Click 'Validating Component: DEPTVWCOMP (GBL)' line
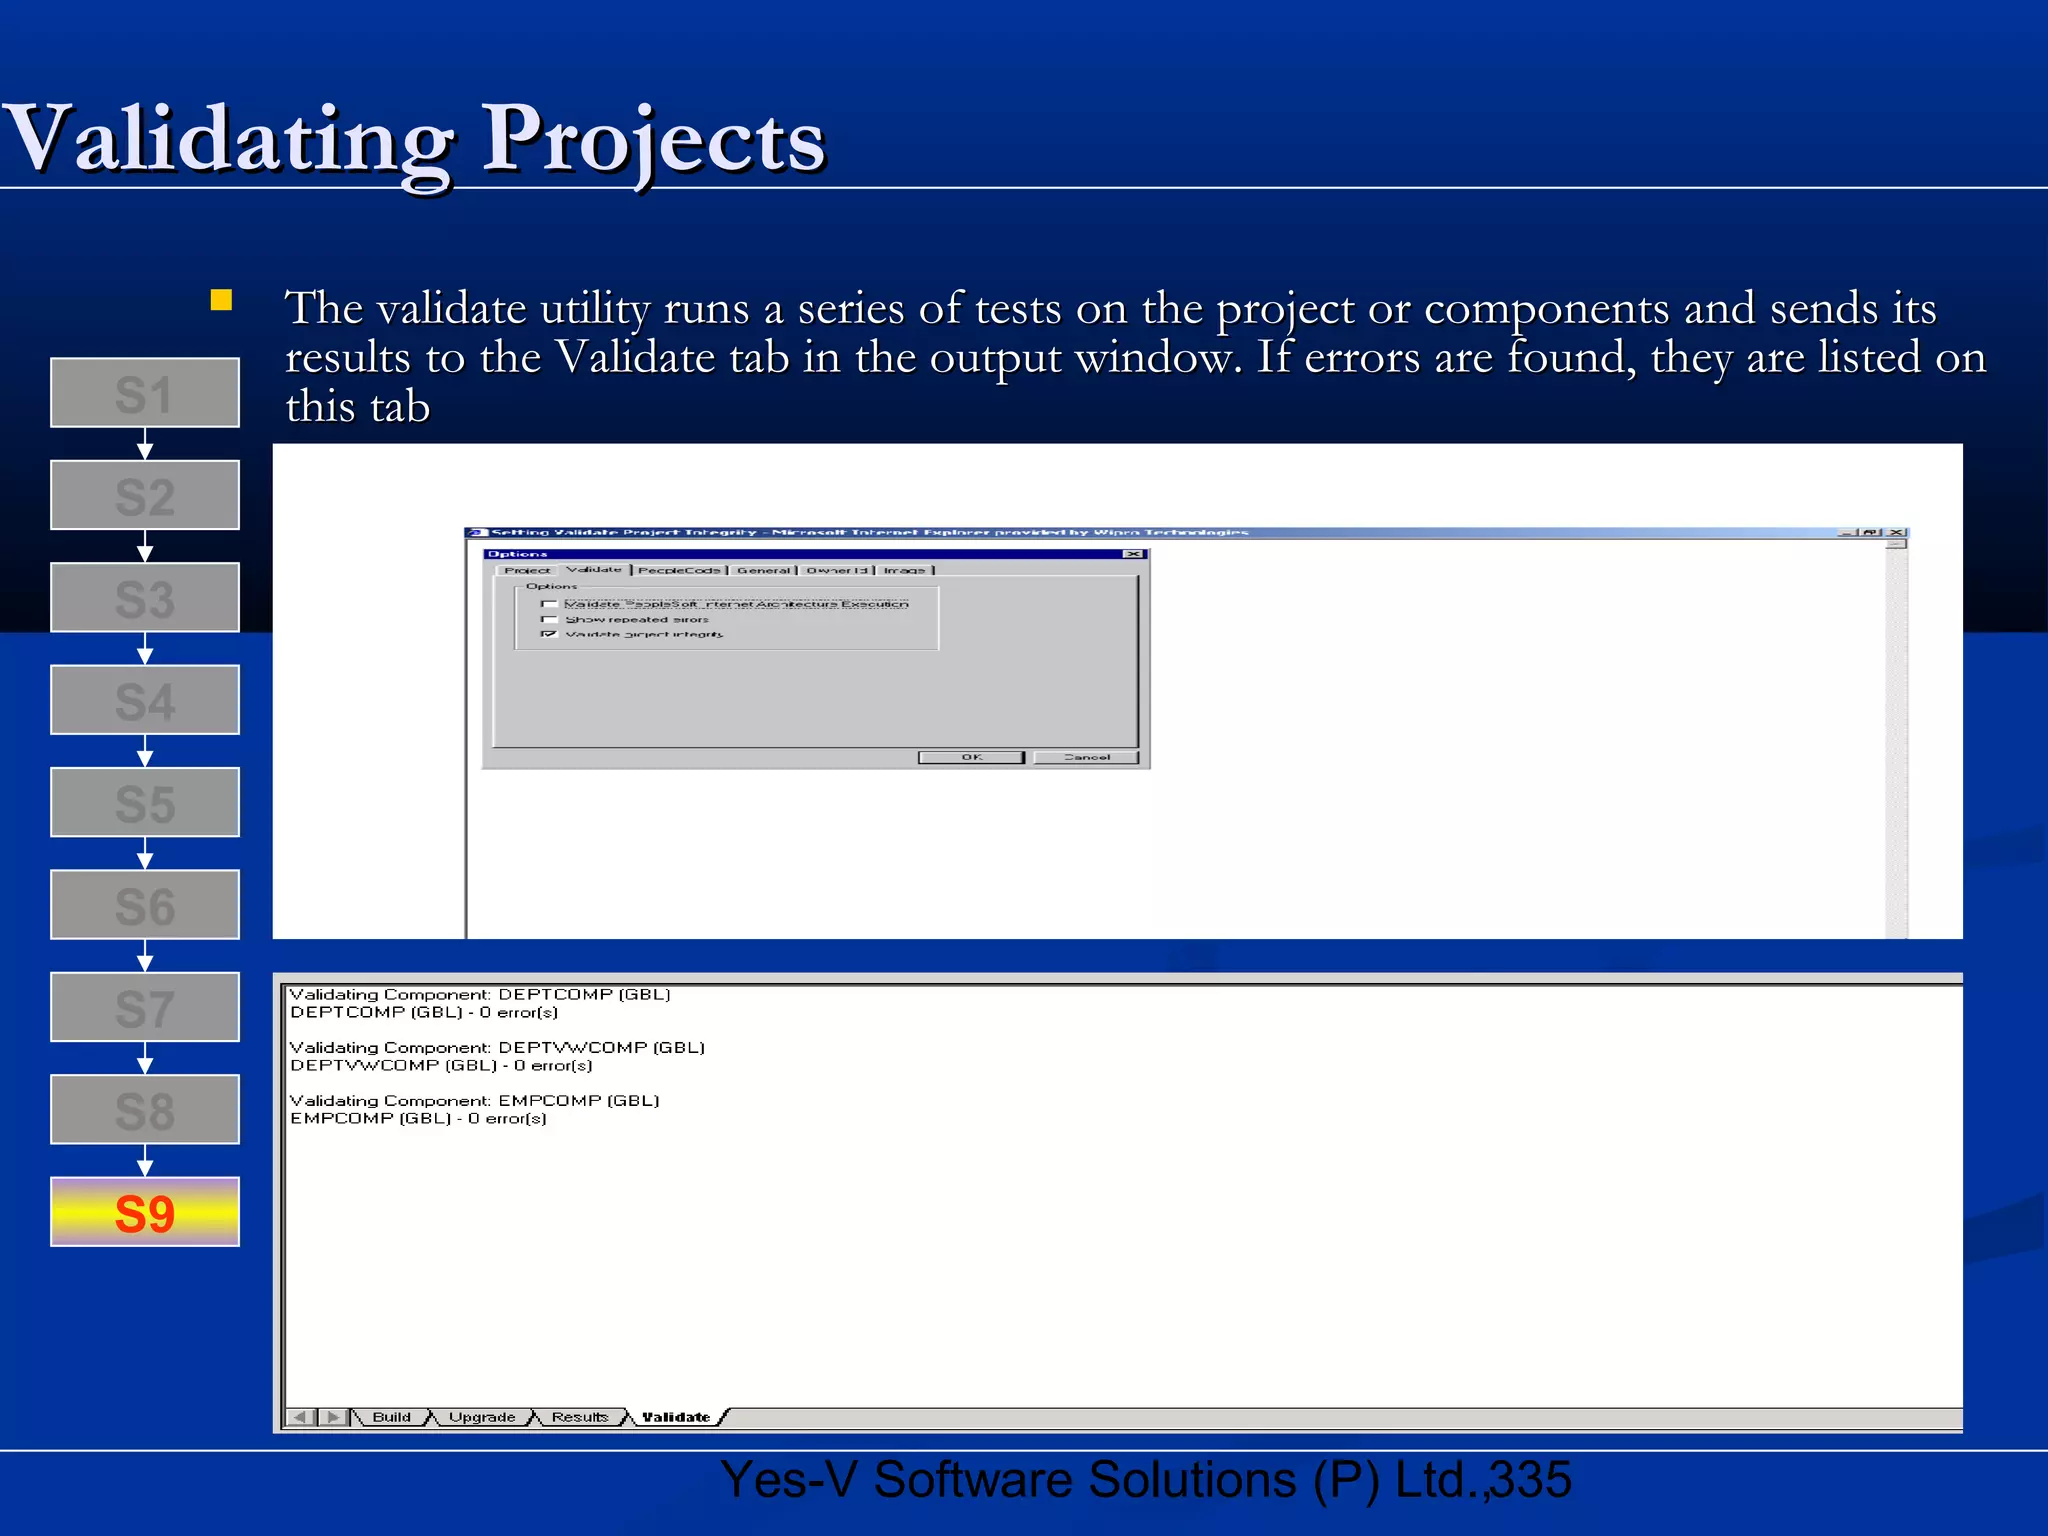The height and width of the screenshot is (1536, 2048). (497, 1047)
